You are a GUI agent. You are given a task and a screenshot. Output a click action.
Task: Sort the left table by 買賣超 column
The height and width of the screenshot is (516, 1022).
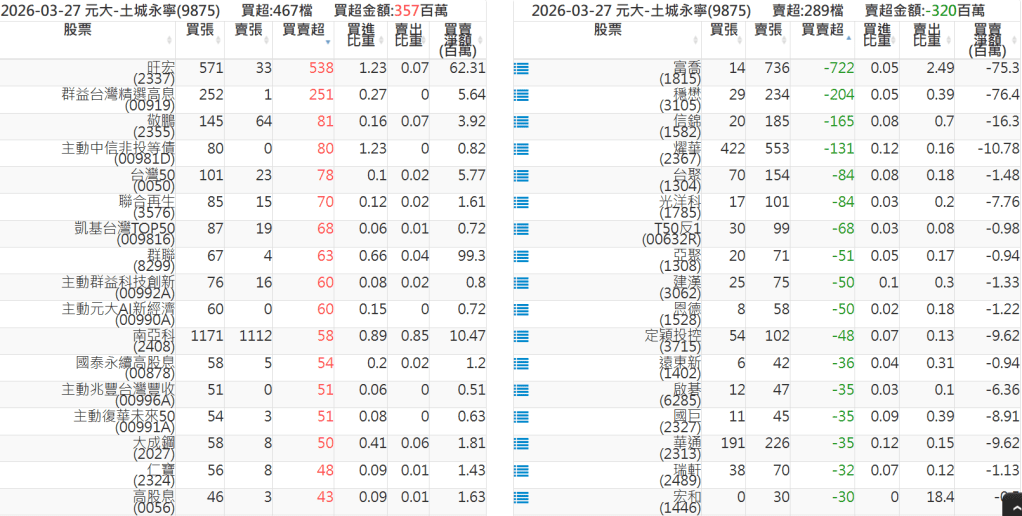point(303,30)
